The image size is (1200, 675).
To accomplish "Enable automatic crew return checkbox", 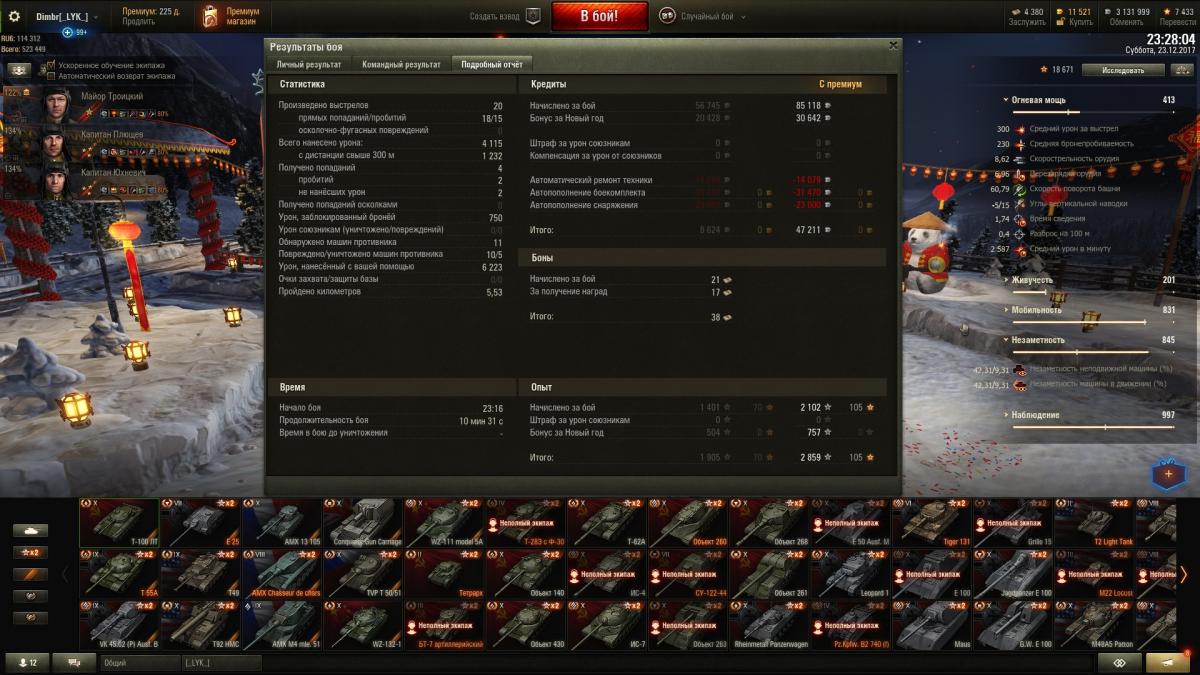I will tap(50, 76).
